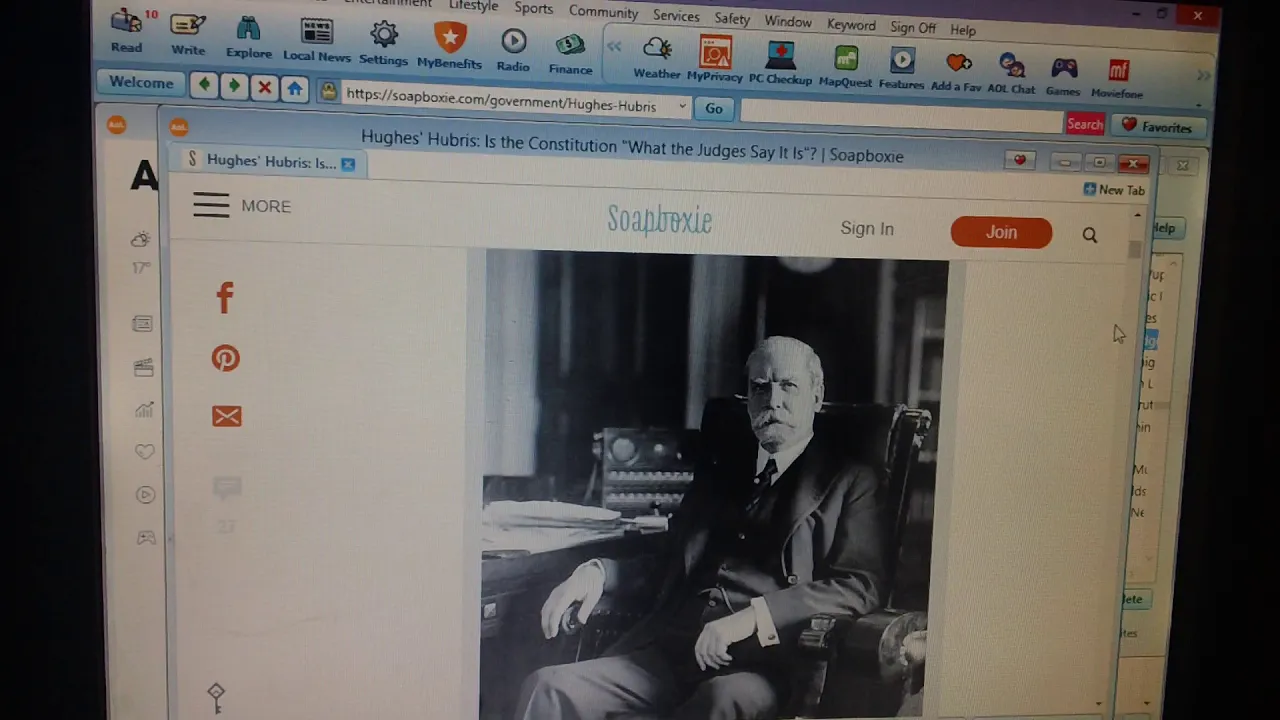1280x720 pixels.
Task: Open the address bar URL dropdown
Action: 683,106
